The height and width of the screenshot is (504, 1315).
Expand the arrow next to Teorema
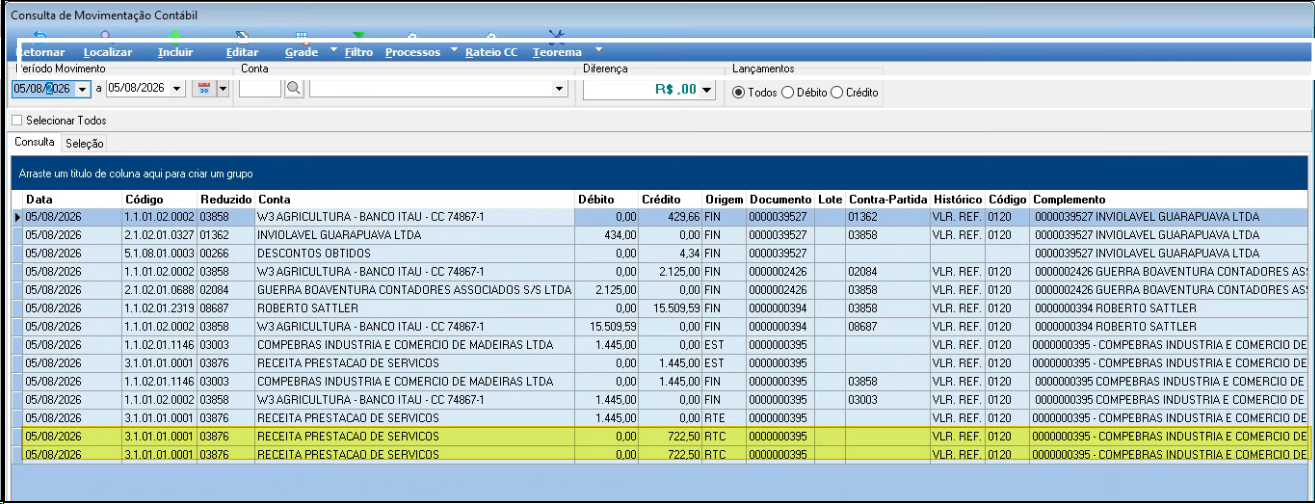click(598, 50)
